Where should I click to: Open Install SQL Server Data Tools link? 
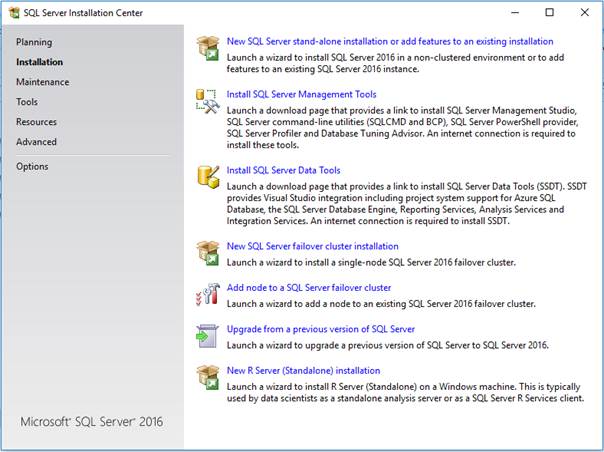point(283,170)
